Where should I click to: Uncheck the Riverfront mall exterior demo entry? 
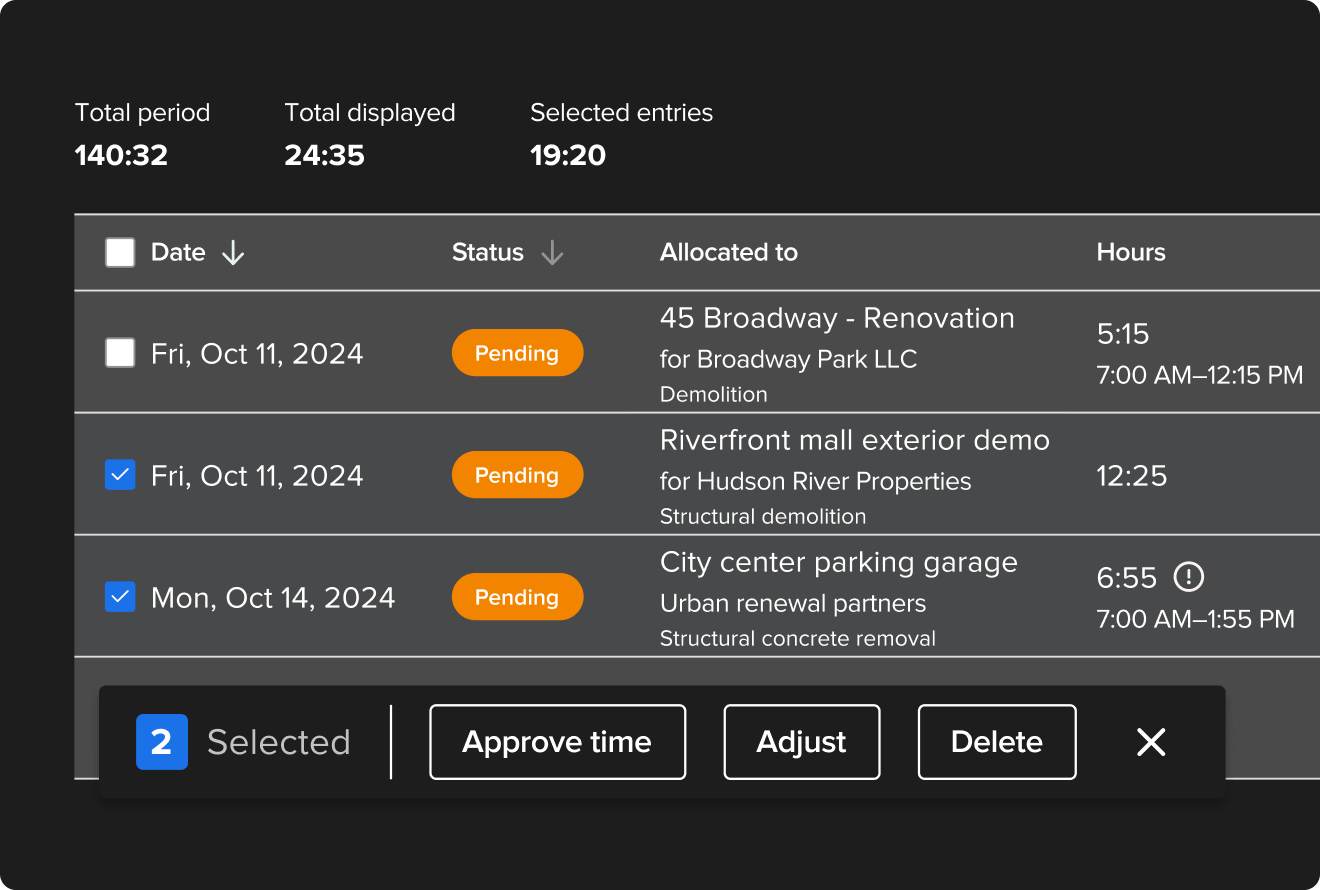(x=119, y=474)
